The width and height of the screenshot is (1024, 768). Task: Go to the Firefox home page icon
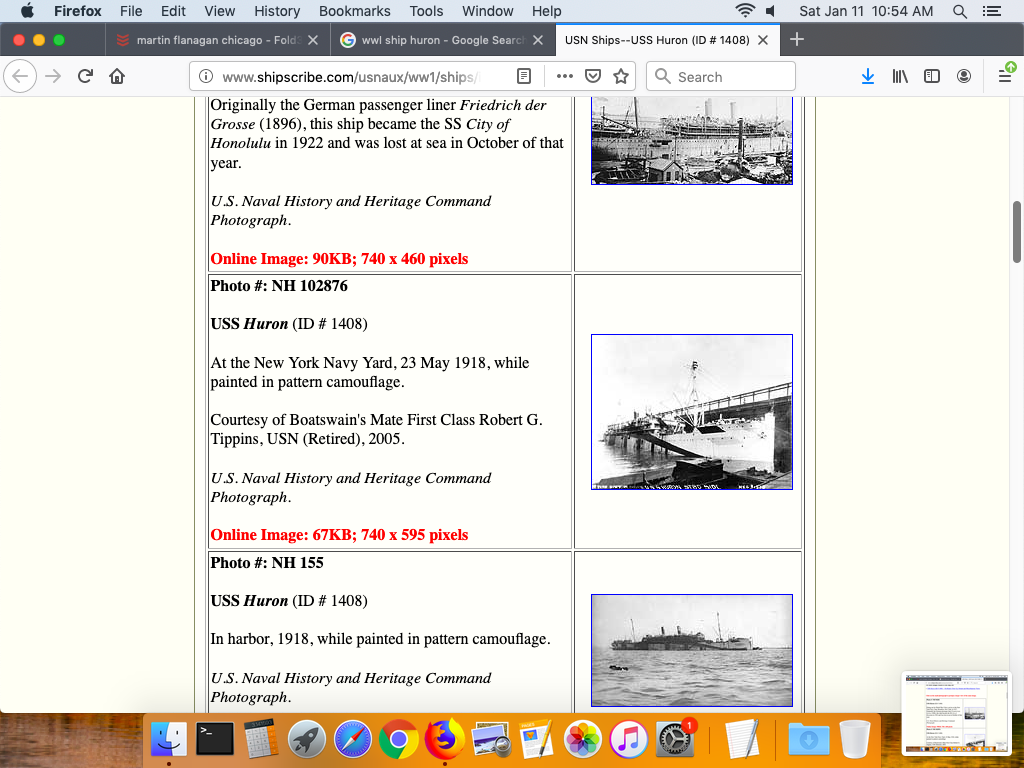117,77
